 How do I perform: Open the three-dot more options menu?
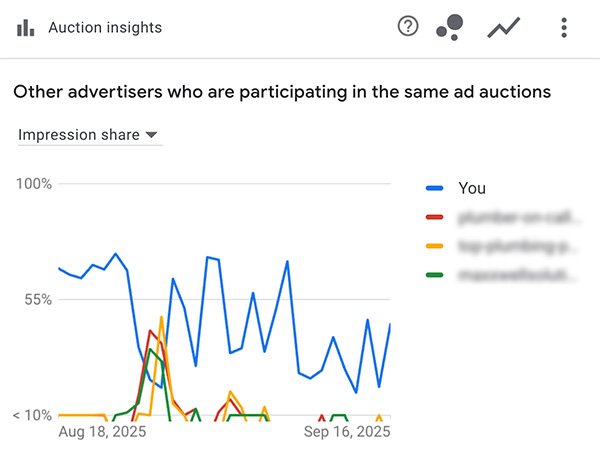click(564, 28)
